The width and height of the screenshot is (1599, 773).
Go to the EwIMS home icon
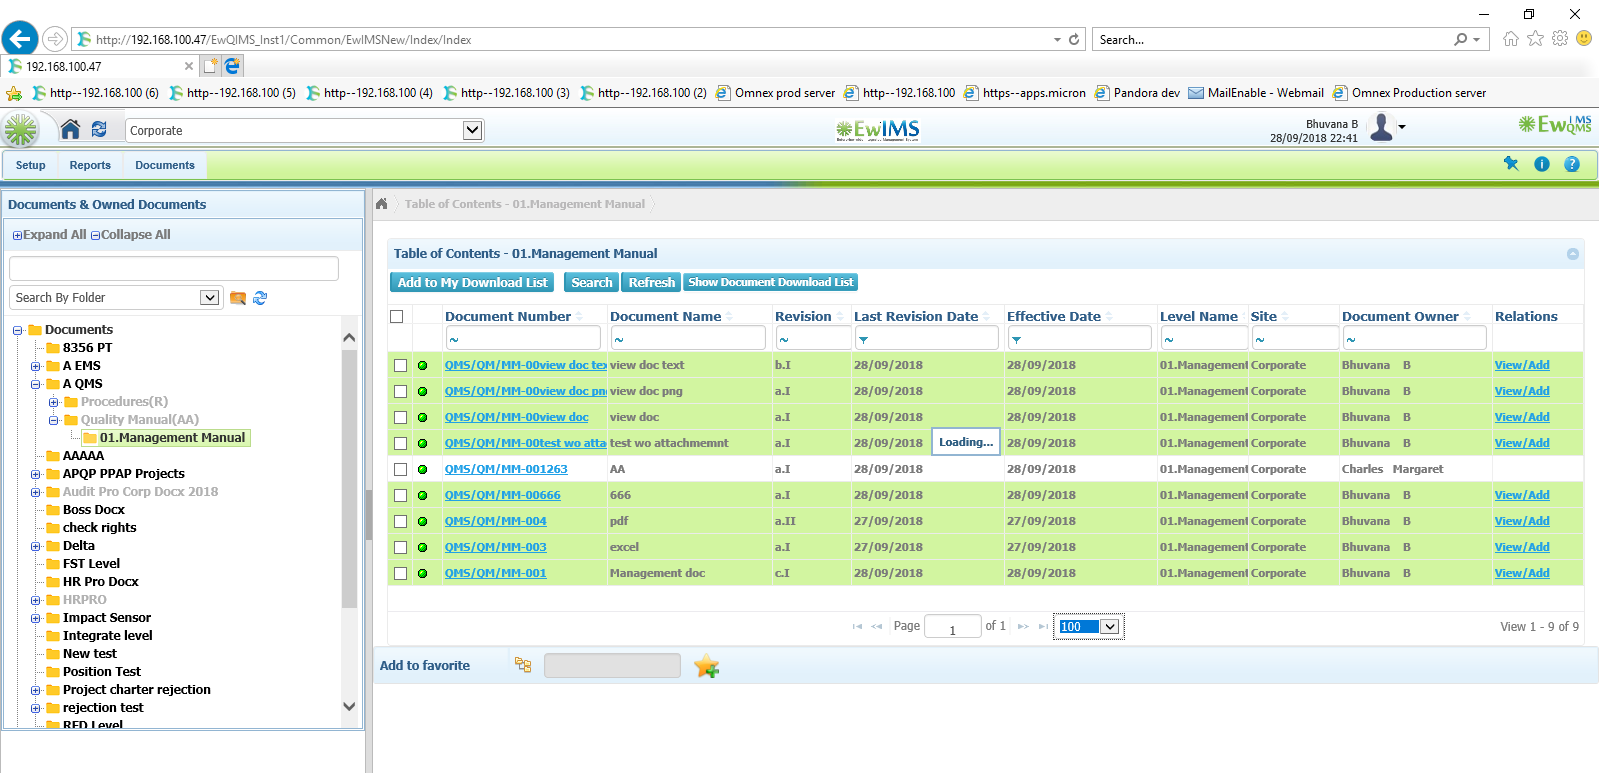coord(70,129)
